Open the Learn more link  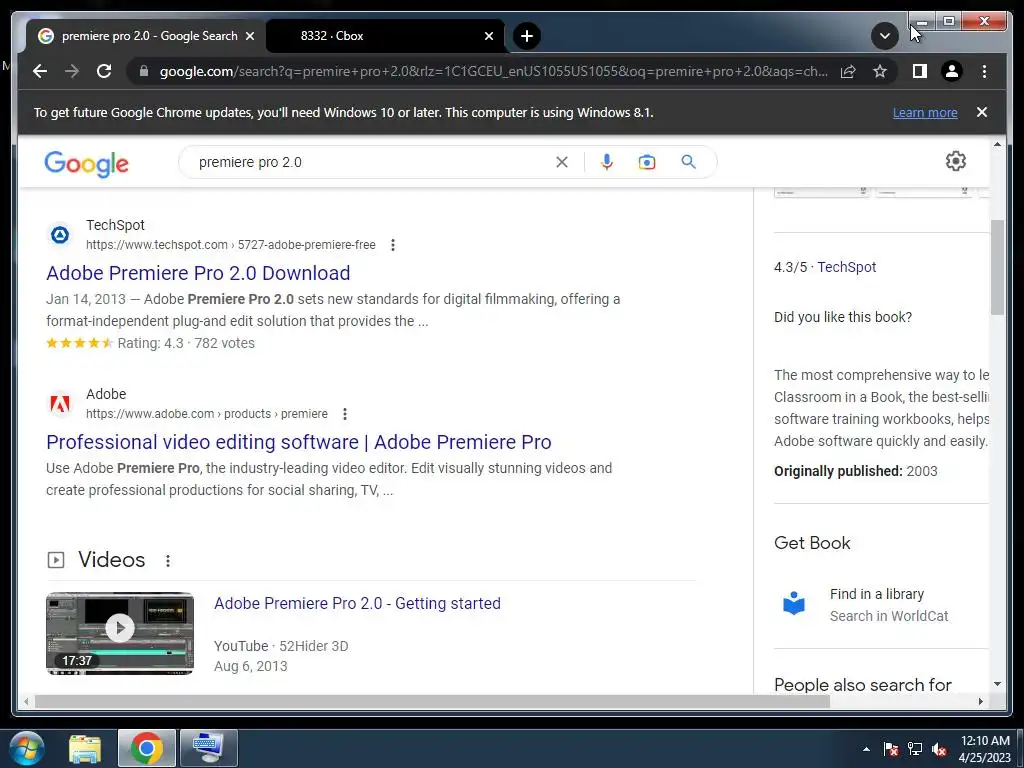click(925, 112)
